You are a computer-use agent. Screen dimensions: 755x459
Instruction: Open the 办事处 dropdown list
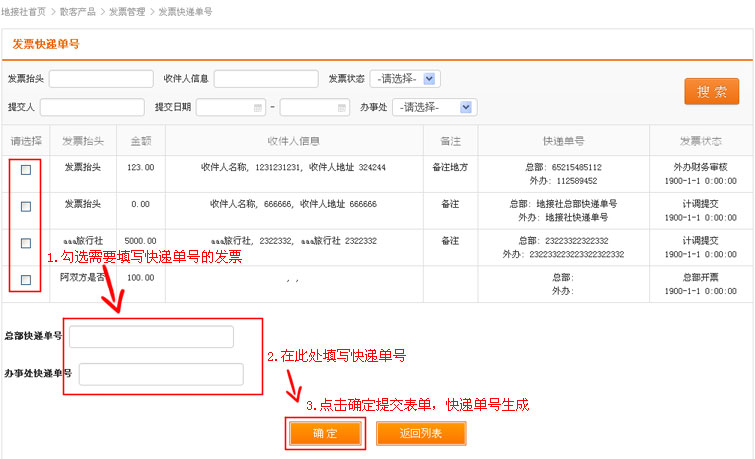[x=465, y=107]
